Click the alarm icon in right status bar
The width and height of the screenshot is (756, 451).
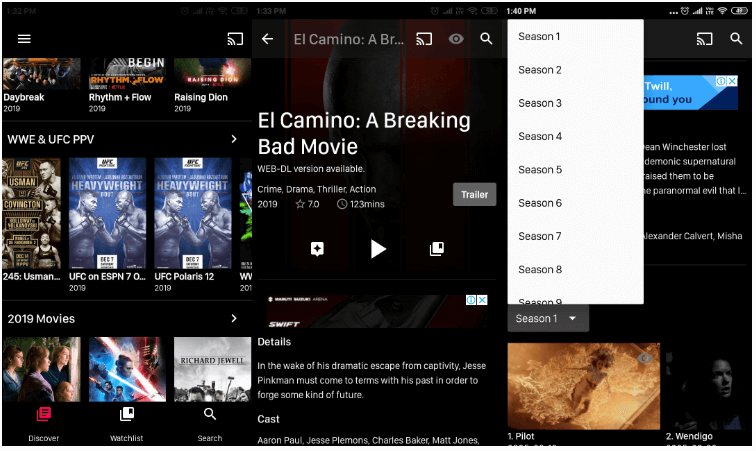tap(685, 11)
